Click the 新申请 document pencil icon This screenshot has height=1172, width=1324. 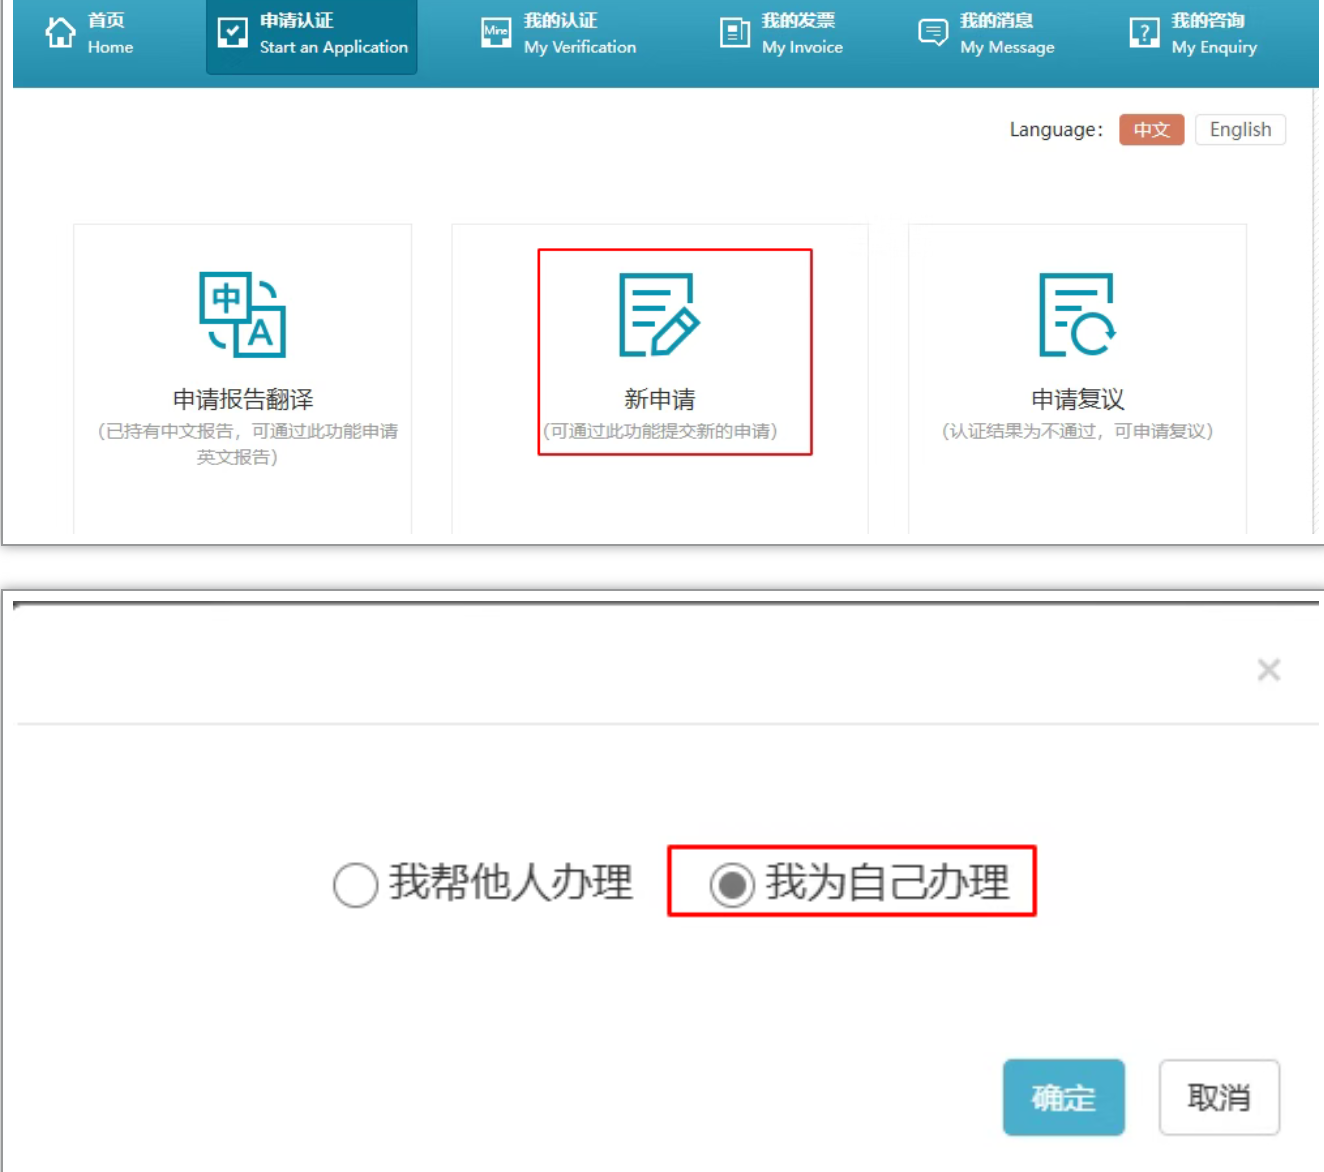(x=659, y=315)
